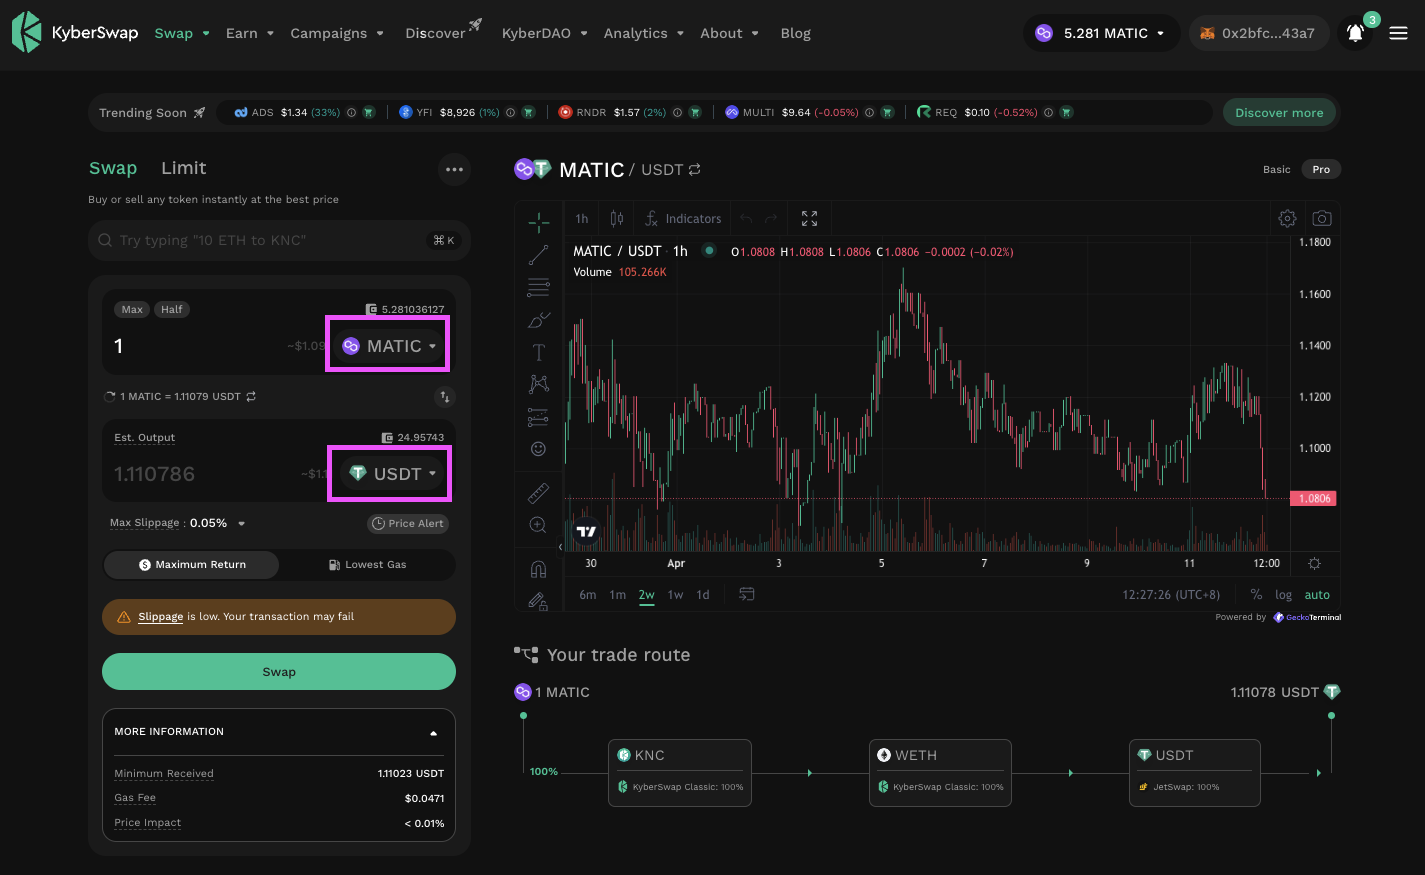The image size is (1425, 875).
Task: Select the Maximum Return option
Action: [192, 565]
